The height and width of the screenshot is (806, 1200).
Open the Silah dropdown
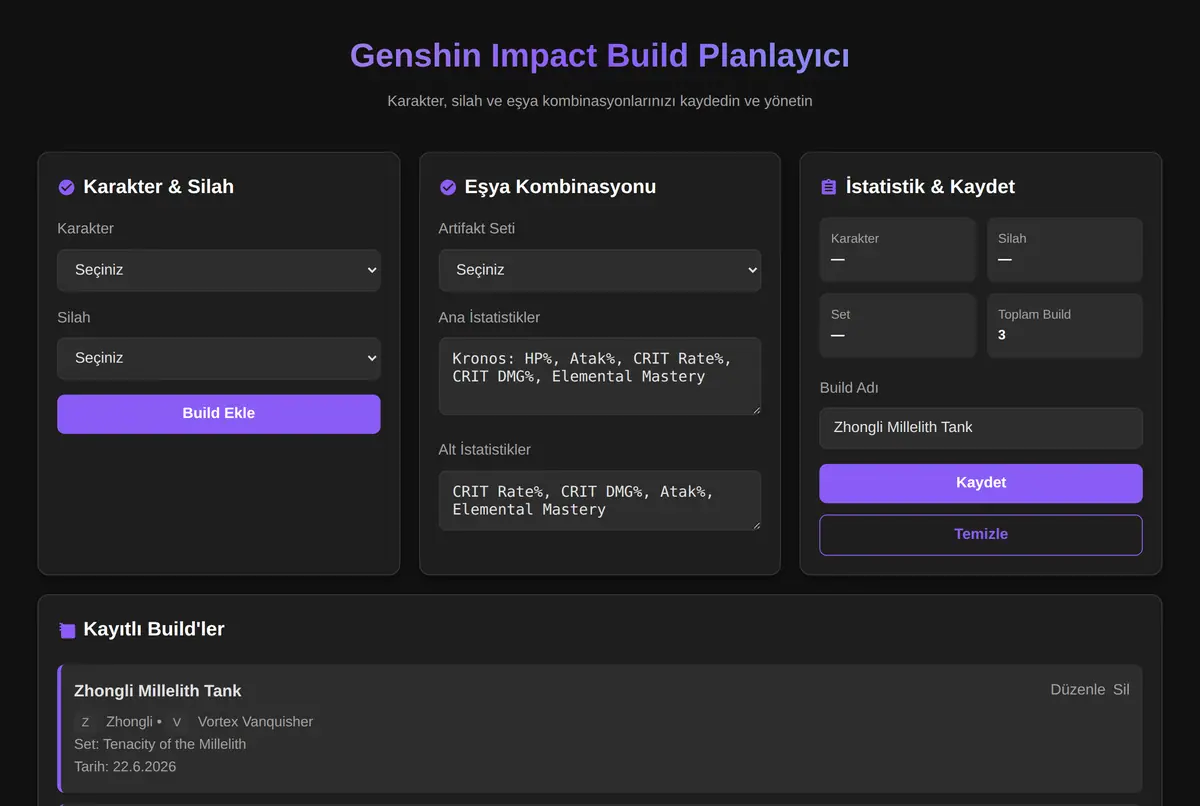(x=219, y=358)
